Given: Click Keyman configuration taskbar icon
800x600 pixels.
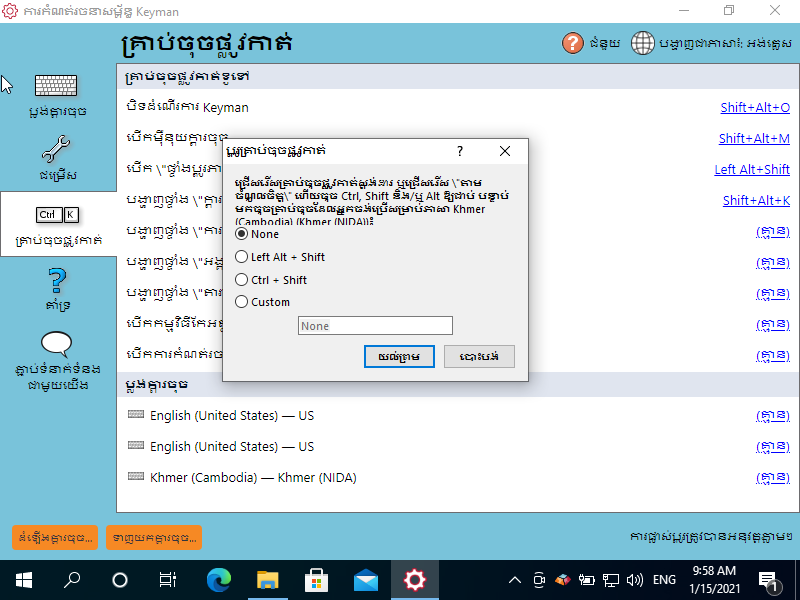Looking at the screenshot, I should 414,580.
